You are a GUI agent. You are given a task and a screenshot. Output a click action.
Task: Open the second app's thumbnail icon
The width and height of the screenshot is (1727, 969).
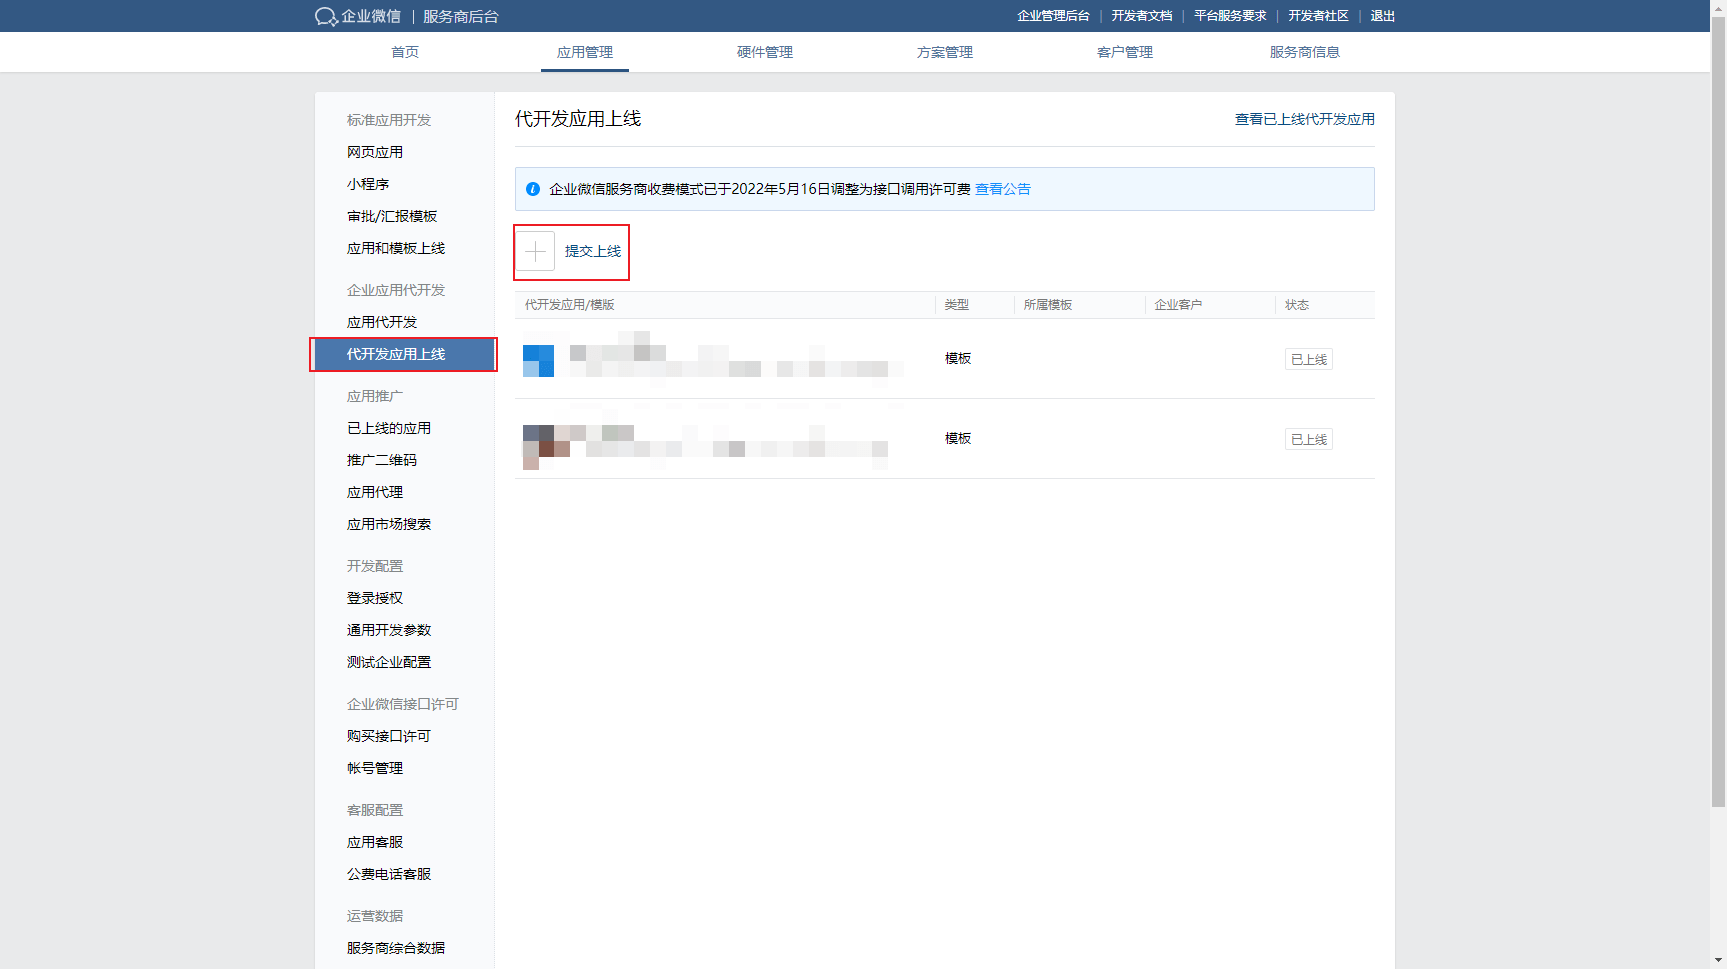point(540,446)
